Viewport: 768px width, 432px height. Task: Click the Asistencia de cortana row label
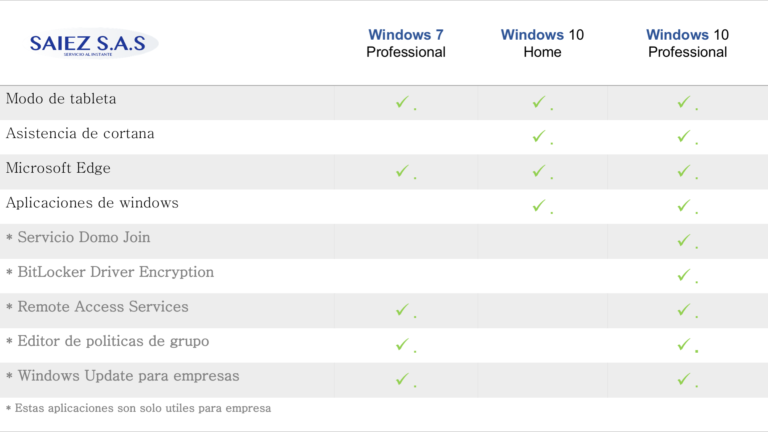80,133
